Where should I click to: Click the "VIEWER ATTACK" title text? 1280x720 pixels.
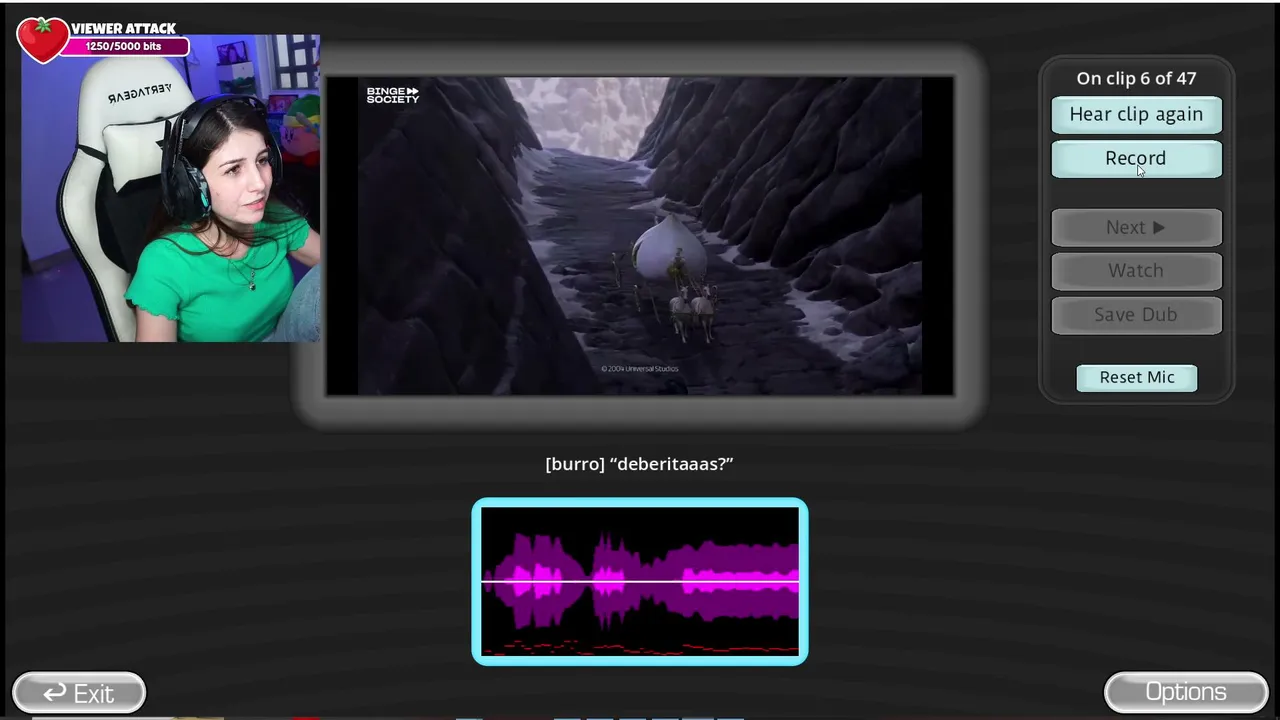[123, 28]
